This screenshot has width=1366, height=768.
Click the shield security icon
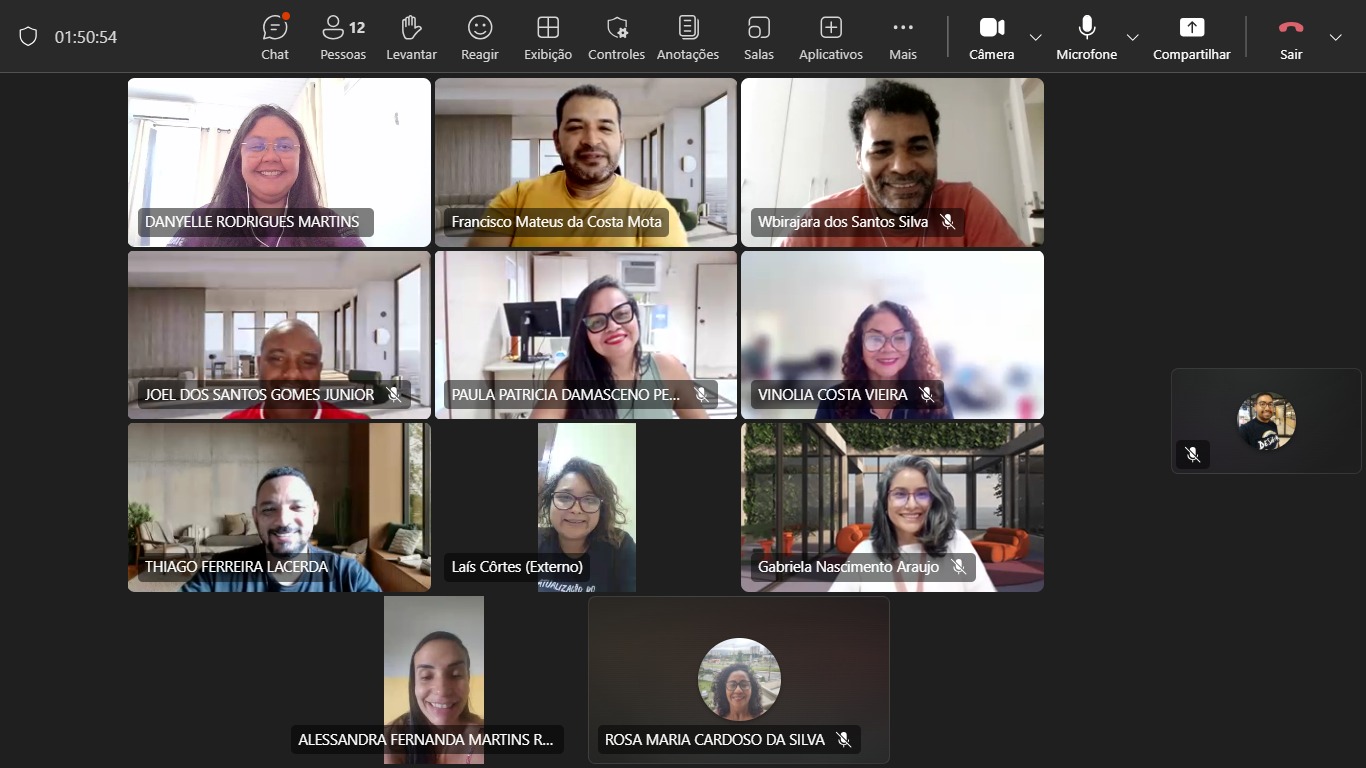pyautogui.click(x=28, y=37)
